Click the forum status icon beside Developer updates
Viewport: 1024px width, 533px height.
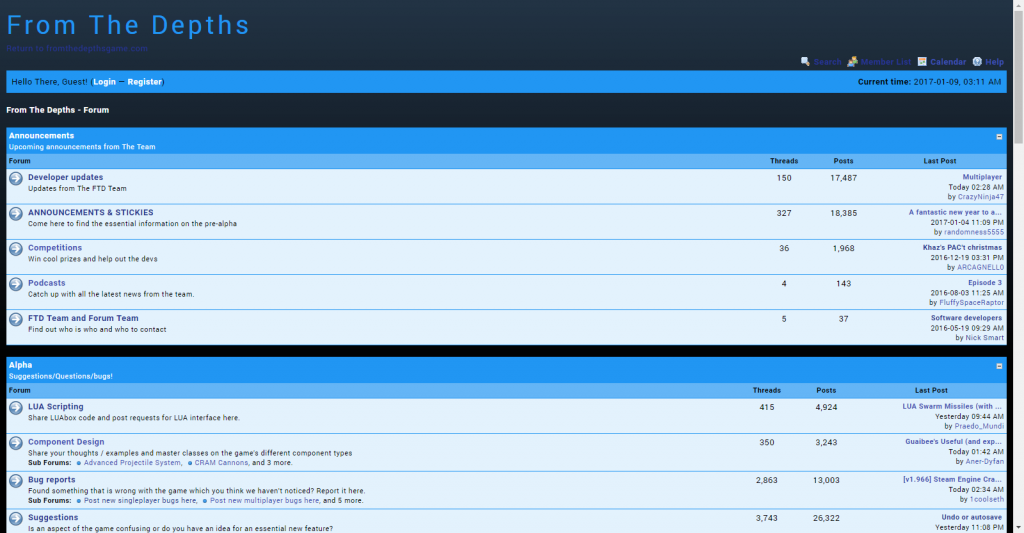pos(16,178)
